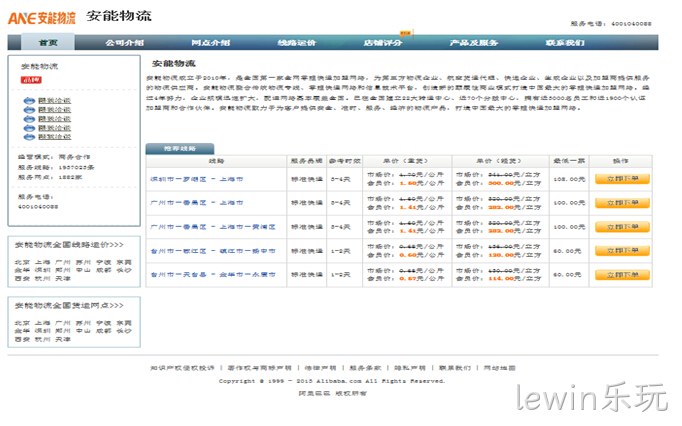Go to the 首页 tab
Screen dimensions: 682x426
click(48, 42)
